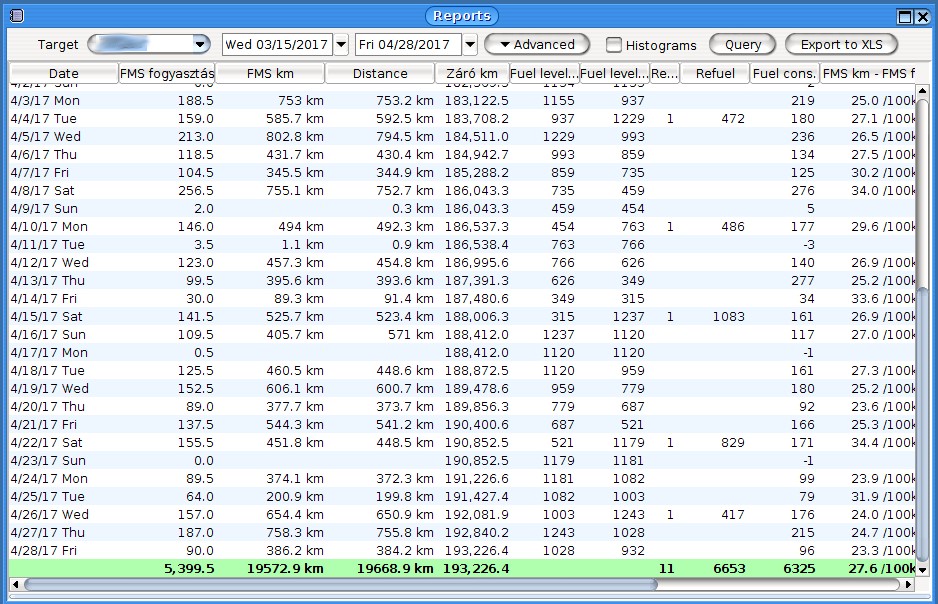This screenshot has height=604, width=938.
Task: Click Export to XLS button
Action: pyautogui.click(x=841, y=45)
